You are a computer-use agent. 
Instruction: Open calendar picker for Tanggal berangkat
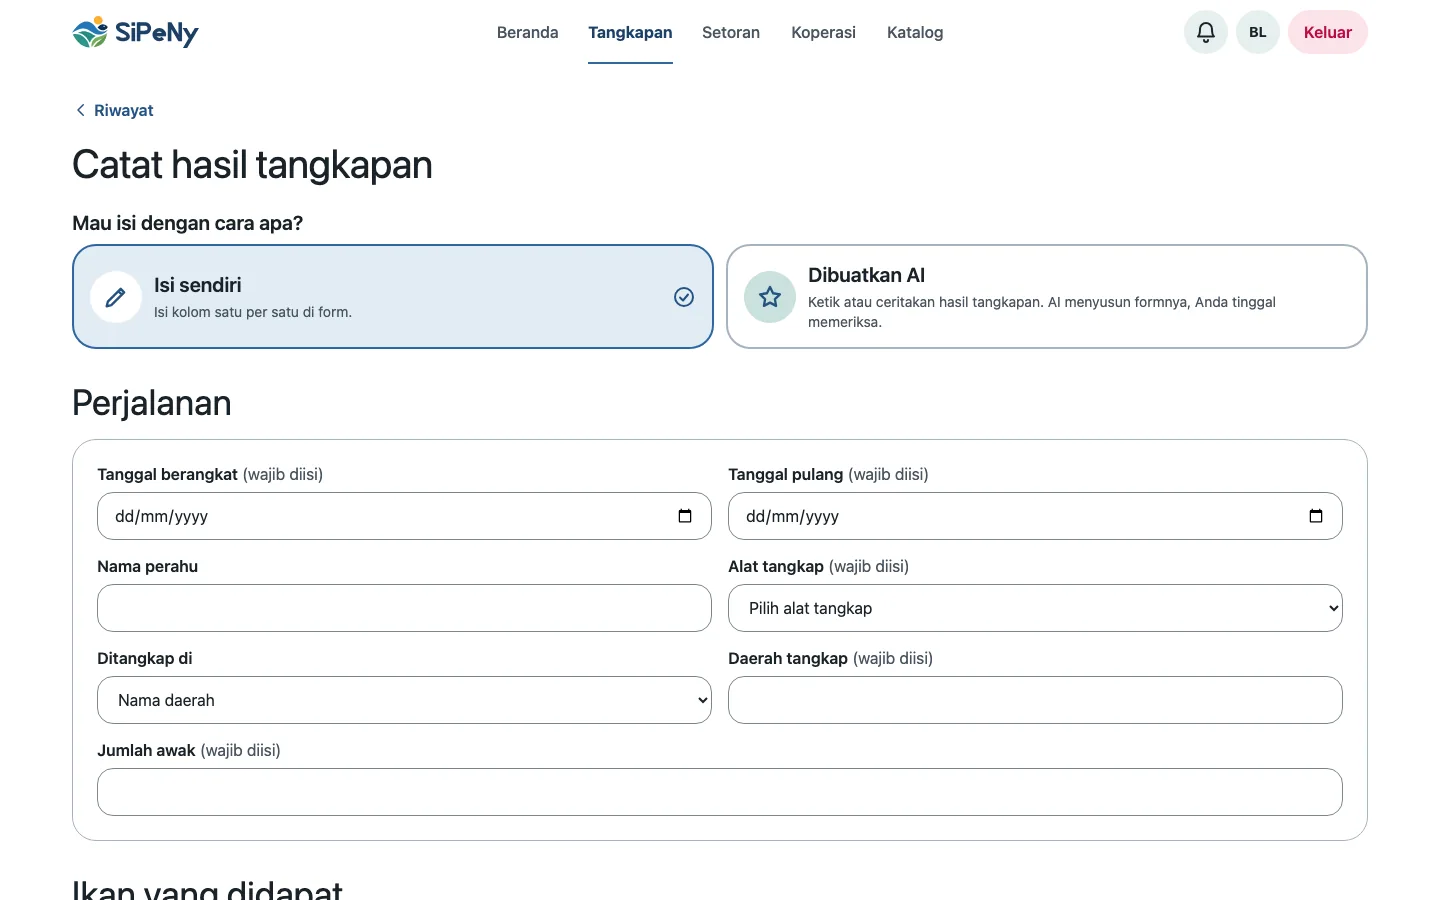click(x=685, y=516)
